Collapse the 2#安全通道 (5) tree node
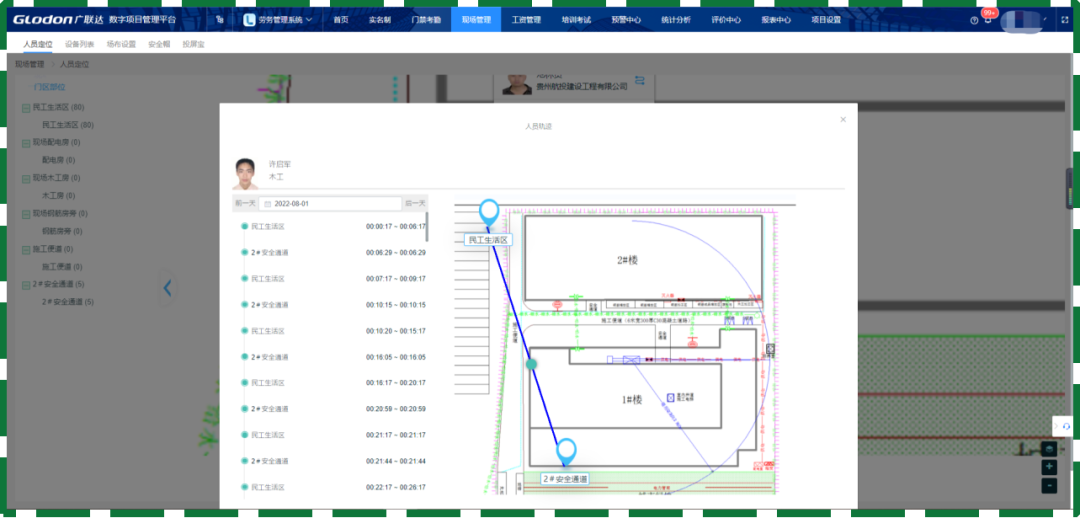The image size is (1080, 518). pos(26,284)
